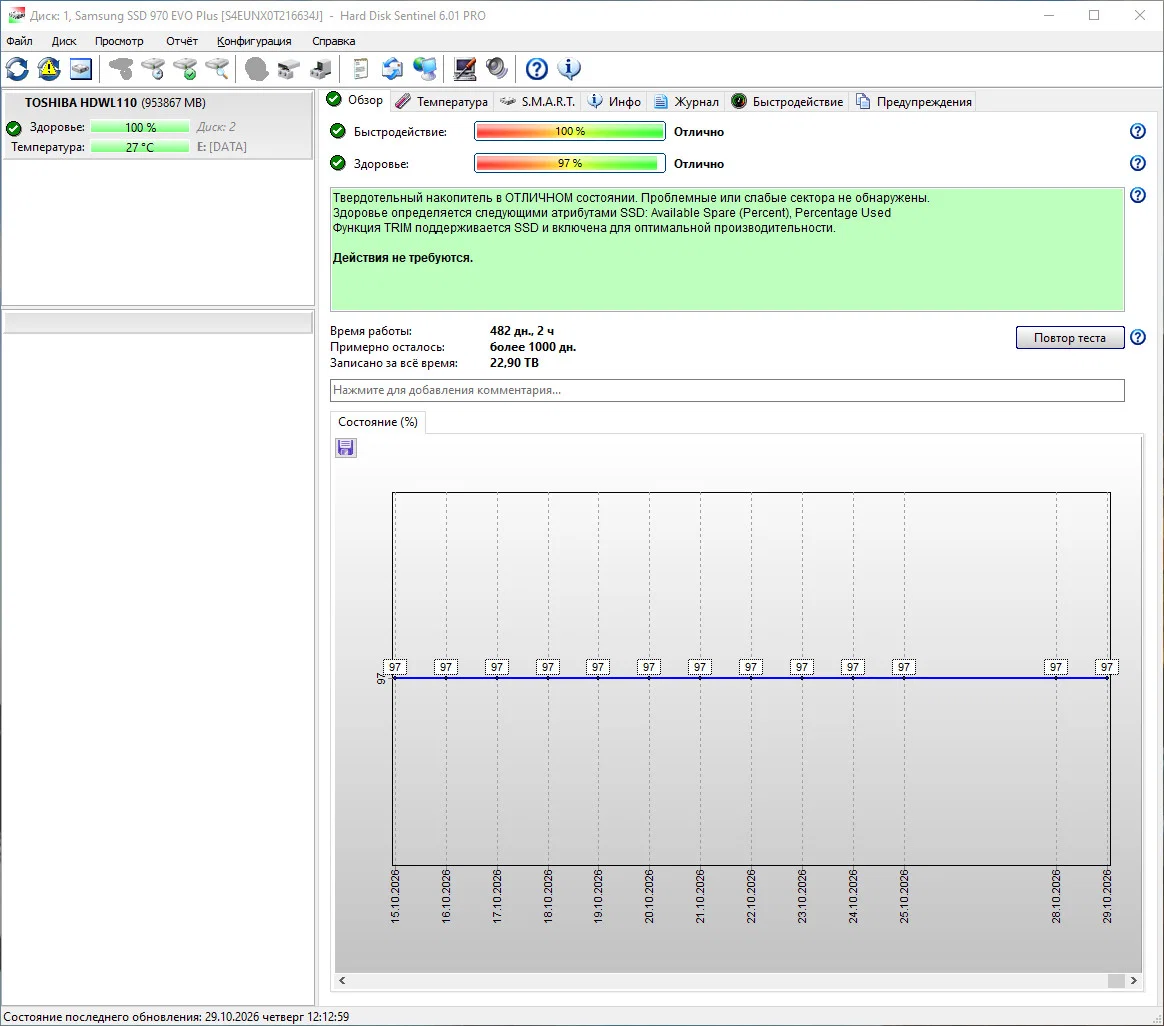Click the comment input field
The width and height of the screenshot is (1164, 1026).
(727, 391)
